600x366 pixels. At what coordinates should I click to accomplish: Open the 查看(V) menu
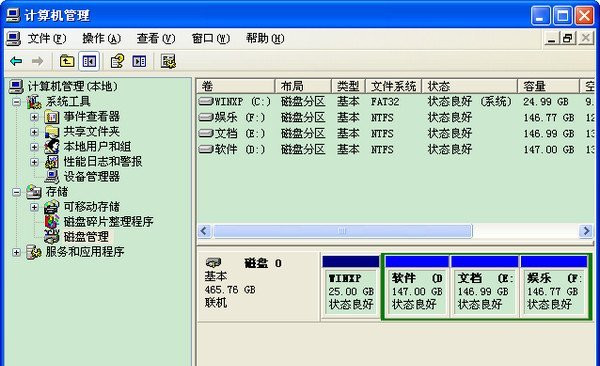[156, 39]
